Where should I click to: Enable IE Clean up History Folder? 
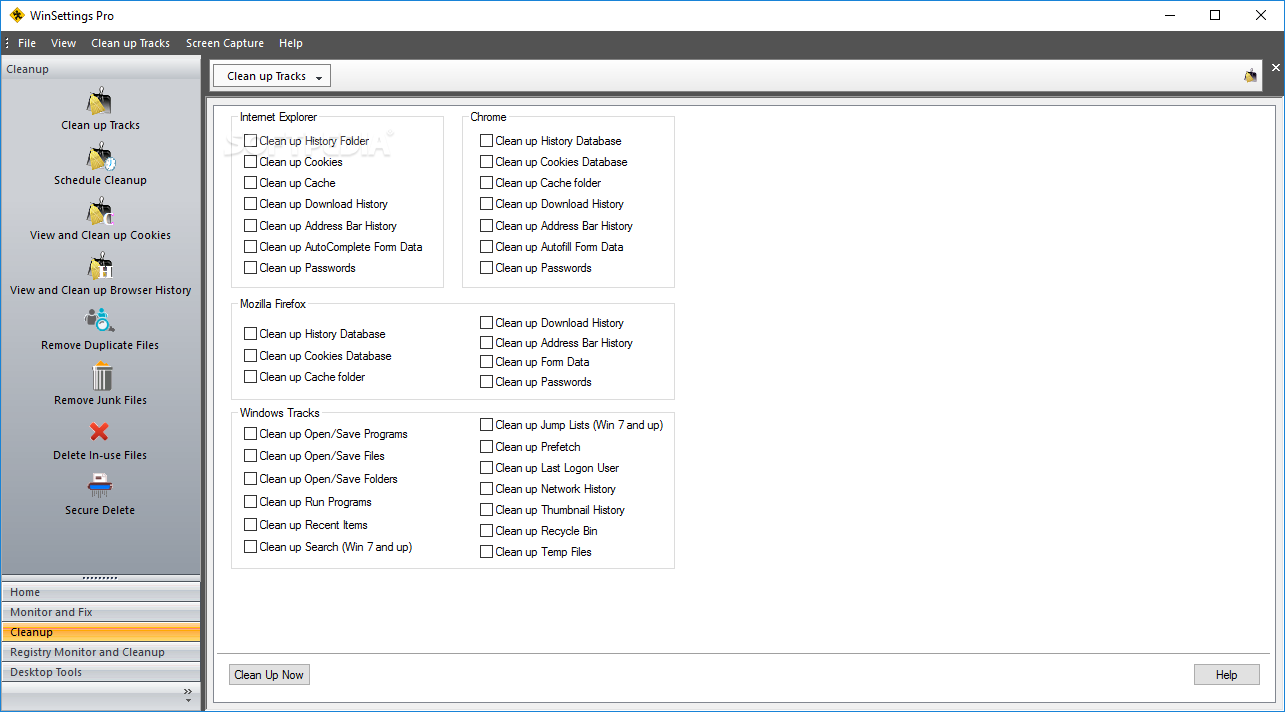pyautogui.click(x=250, y=141)
